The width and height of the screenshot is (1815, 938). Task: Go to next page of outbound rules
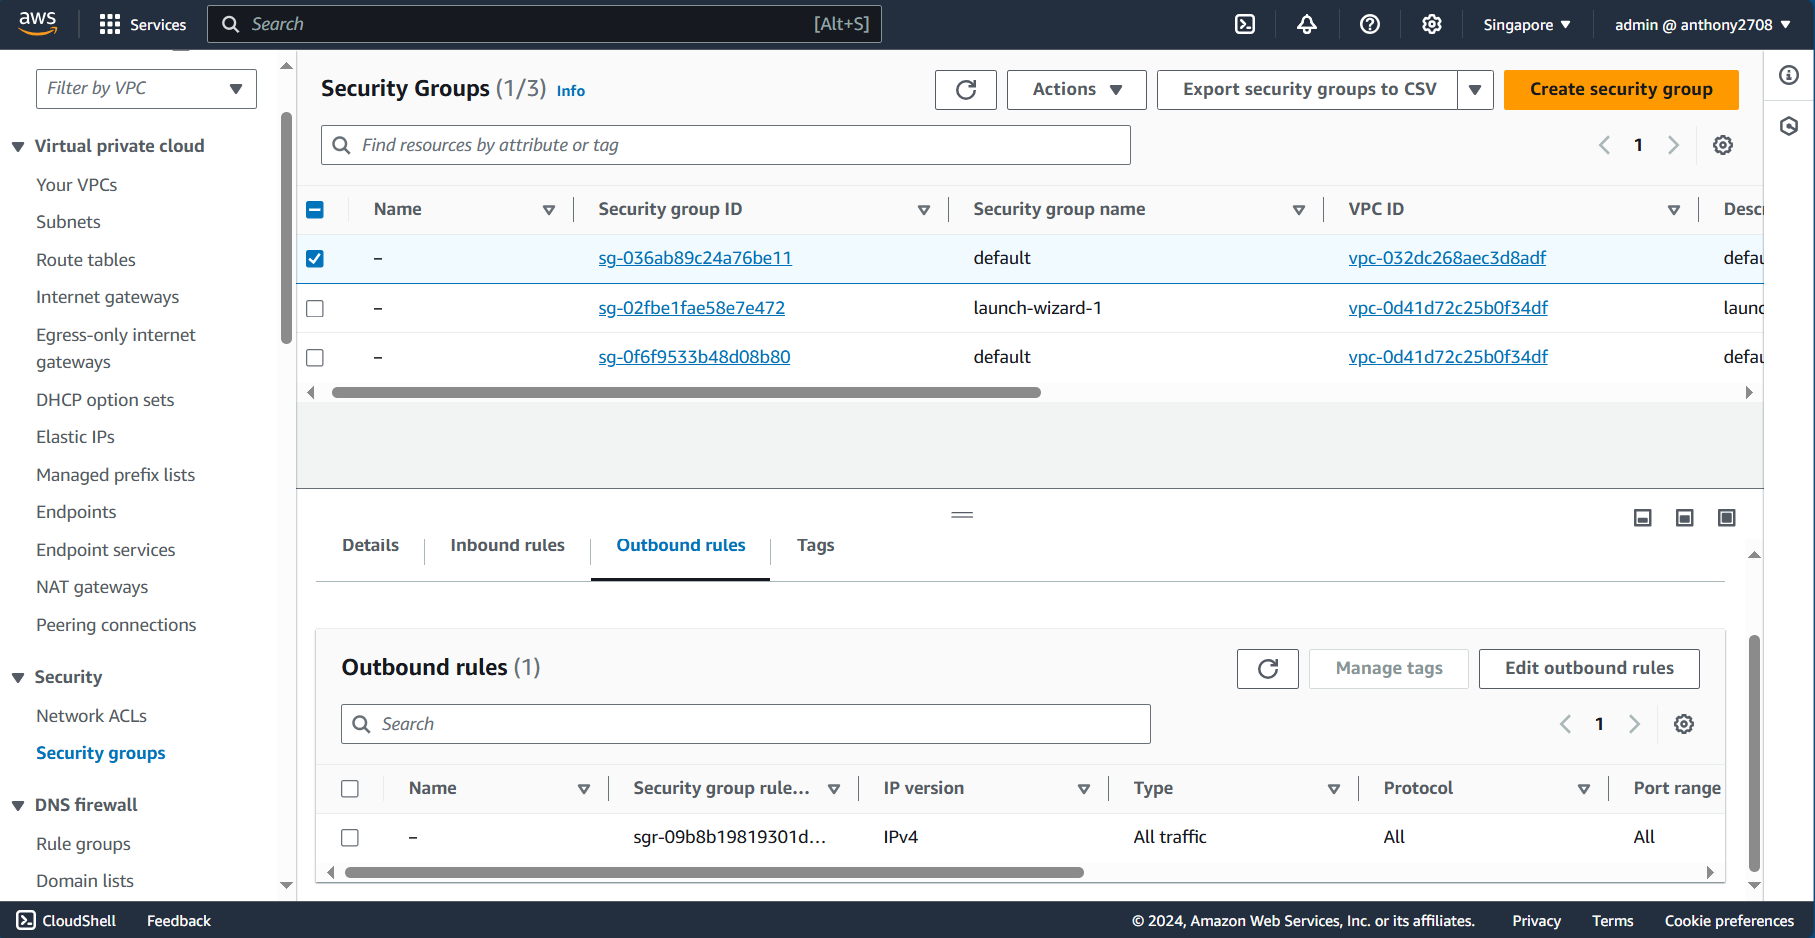click(x=1635, y=724)
